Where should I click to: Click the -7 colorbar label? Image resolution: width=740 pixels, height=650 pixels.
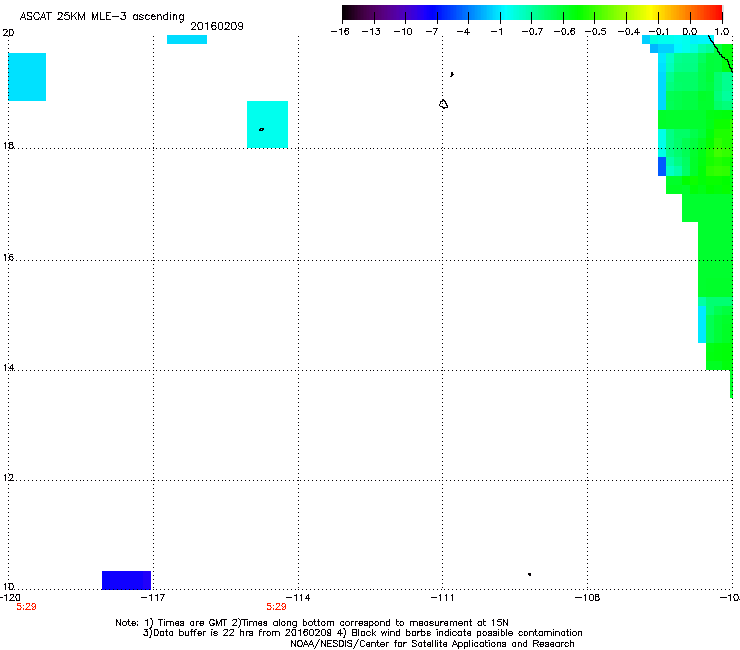432,32
